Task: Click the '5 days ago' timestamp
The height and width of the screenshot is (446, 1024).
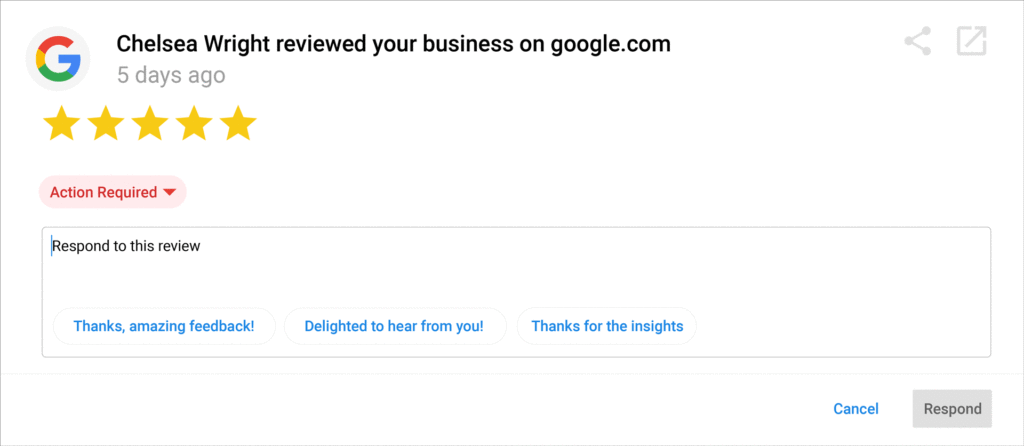Action: click(x=171, y=75)
